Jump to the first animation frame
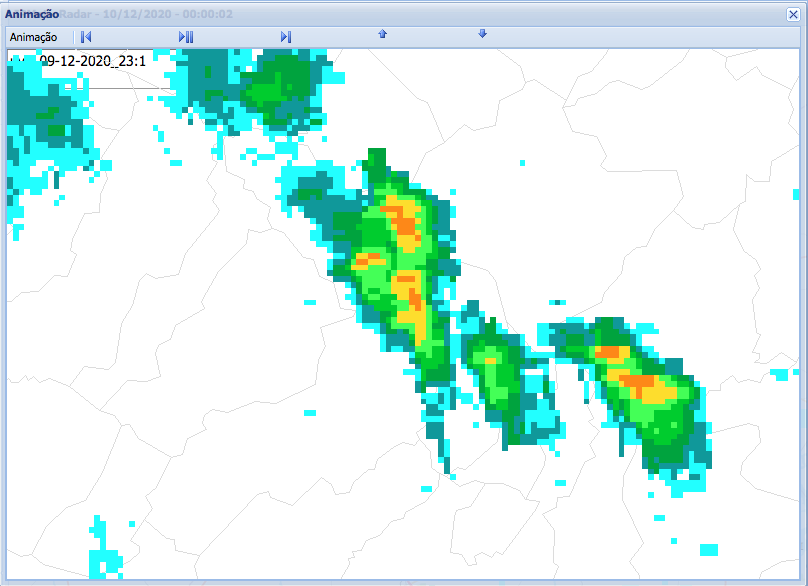This screenshot has width=808, height=586. (x=87, y=37)
